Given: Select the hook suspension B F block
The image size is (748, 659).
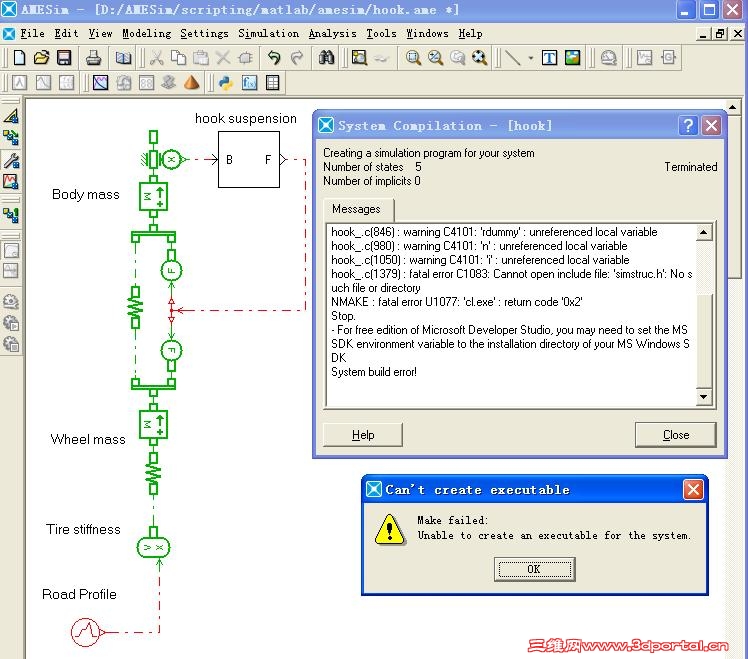Looking at the screenshot, I should pyautogui.click(x=249, y=159).
